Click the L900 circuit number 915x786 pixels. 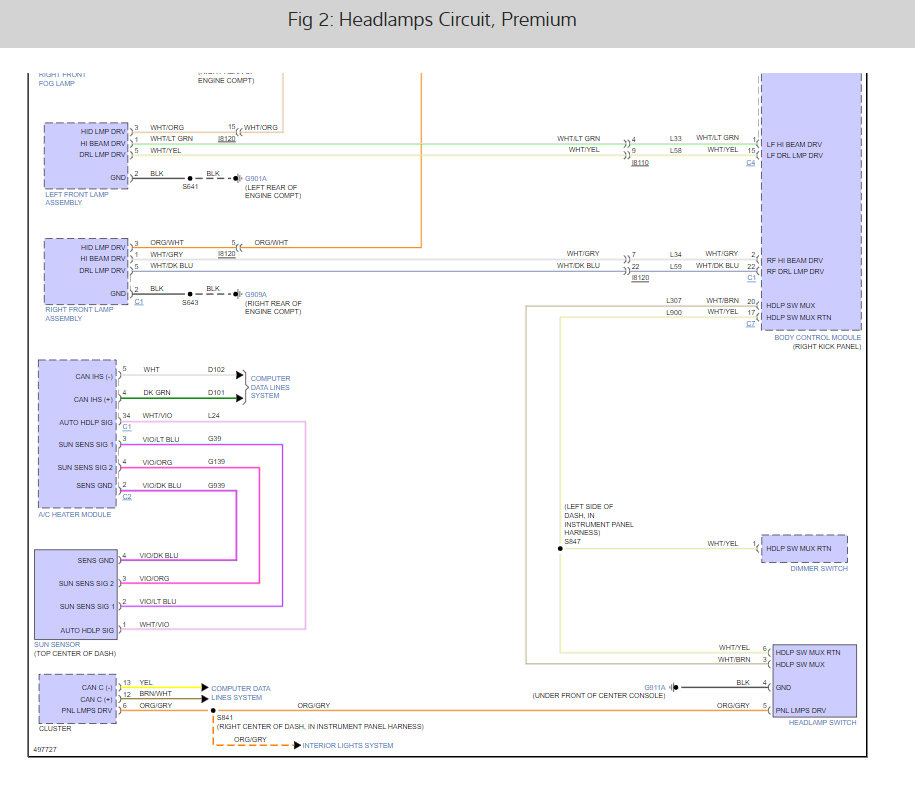coord(674,313)
